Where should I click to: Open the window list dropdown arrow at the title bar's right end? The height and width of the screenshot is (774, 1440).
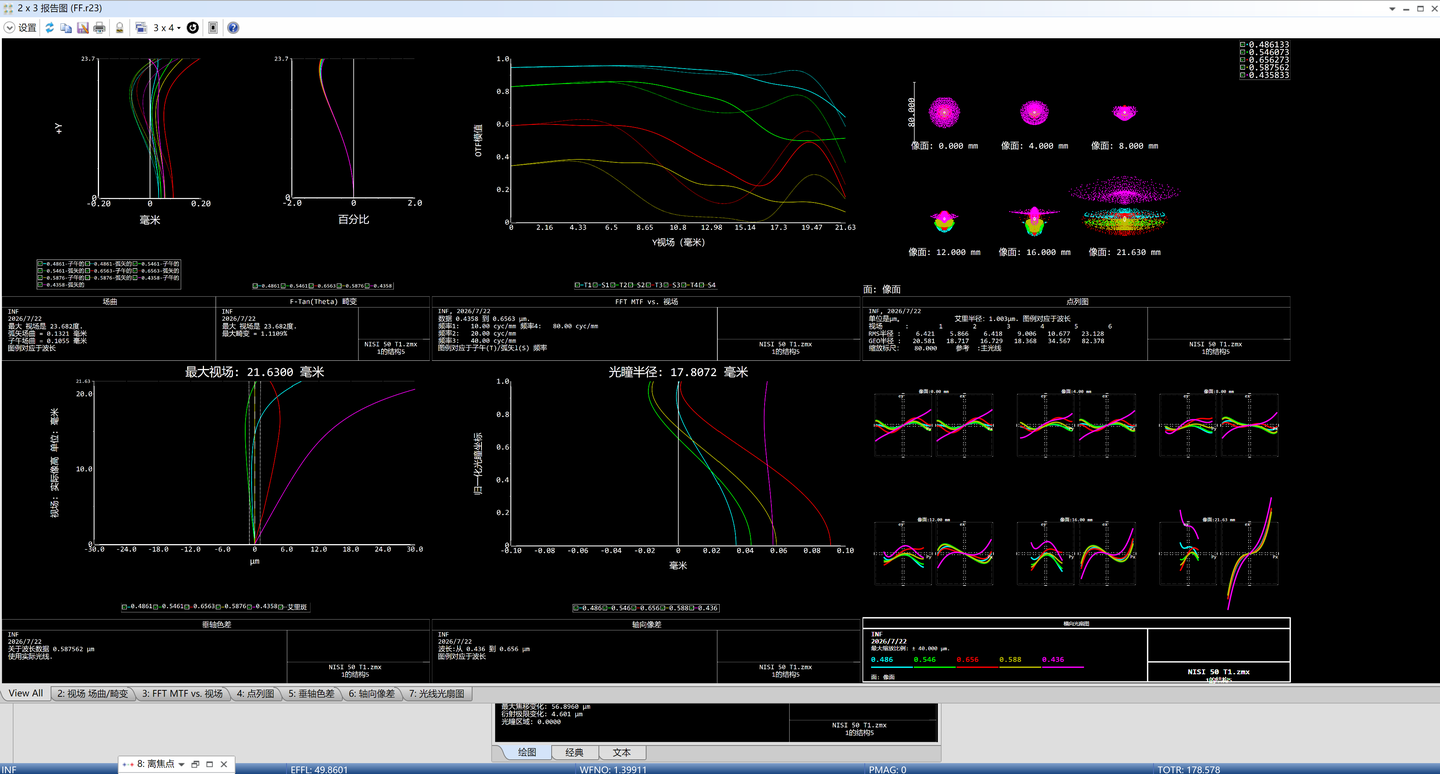tap(1393, 8)
